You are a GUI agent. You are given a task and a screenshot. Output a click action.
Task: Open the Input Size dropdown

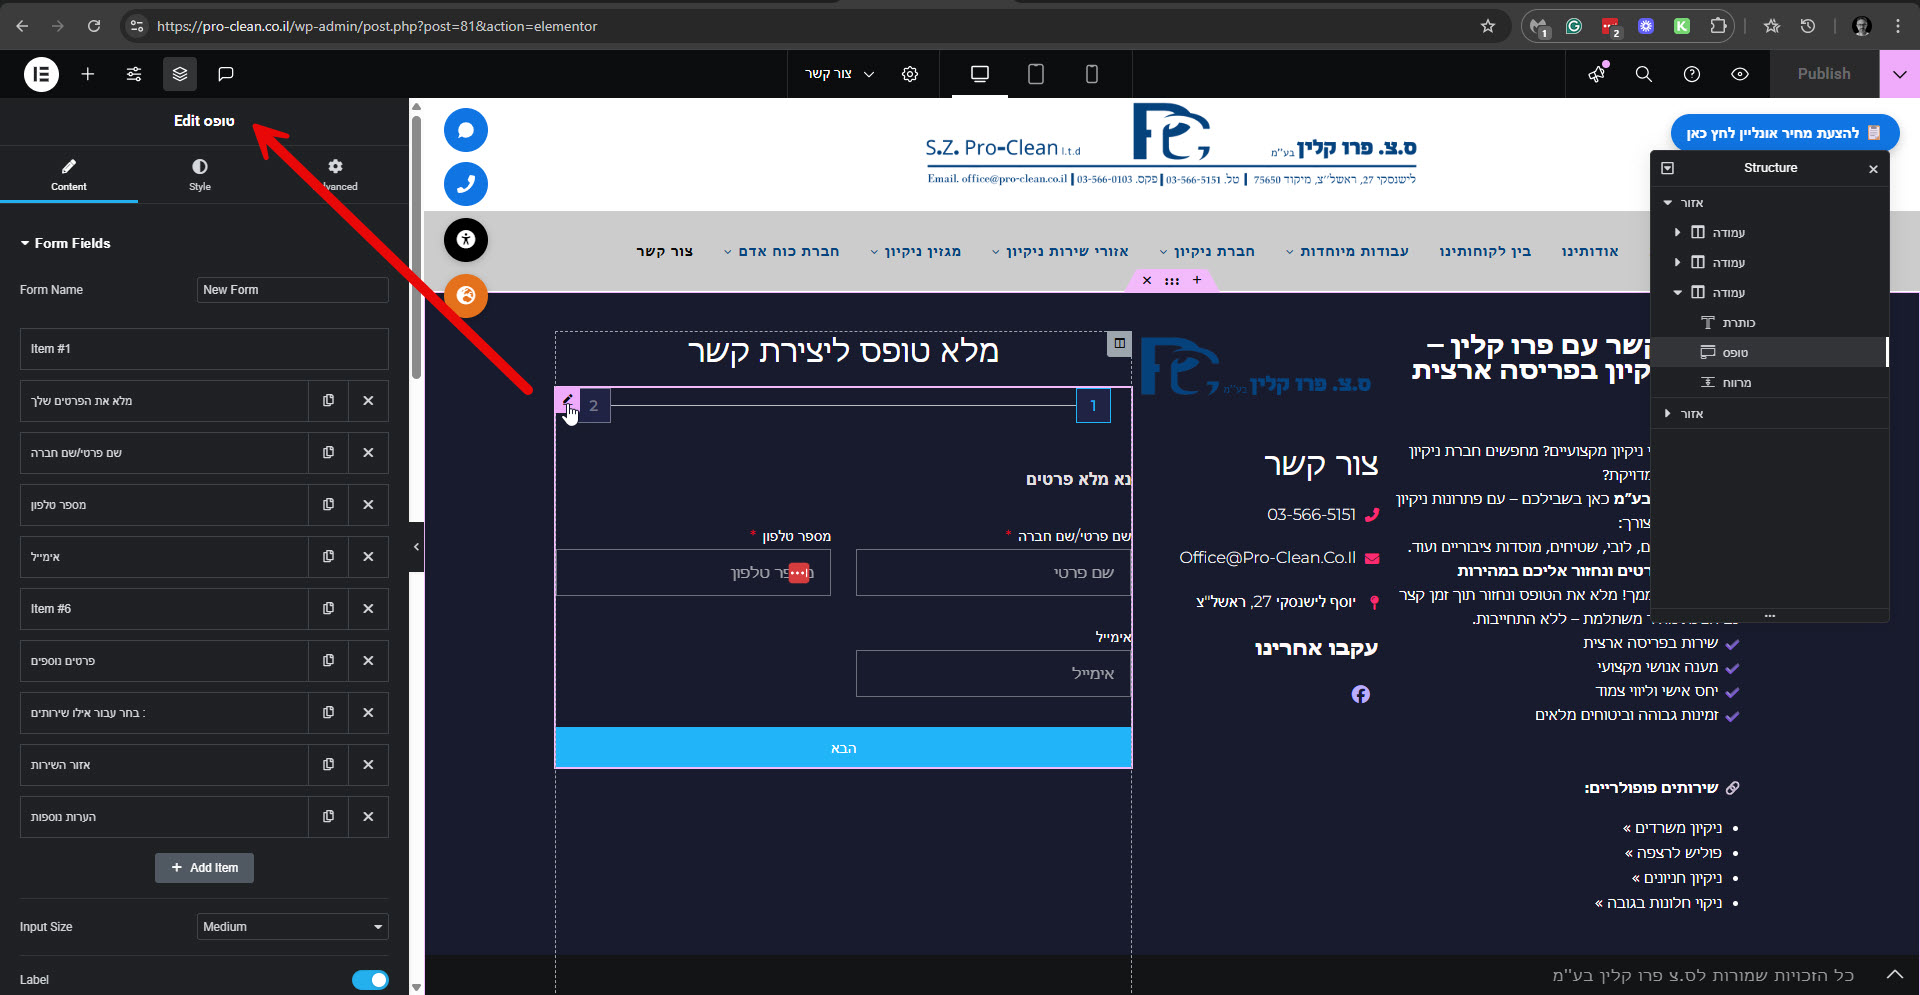(x=292, y=927)
